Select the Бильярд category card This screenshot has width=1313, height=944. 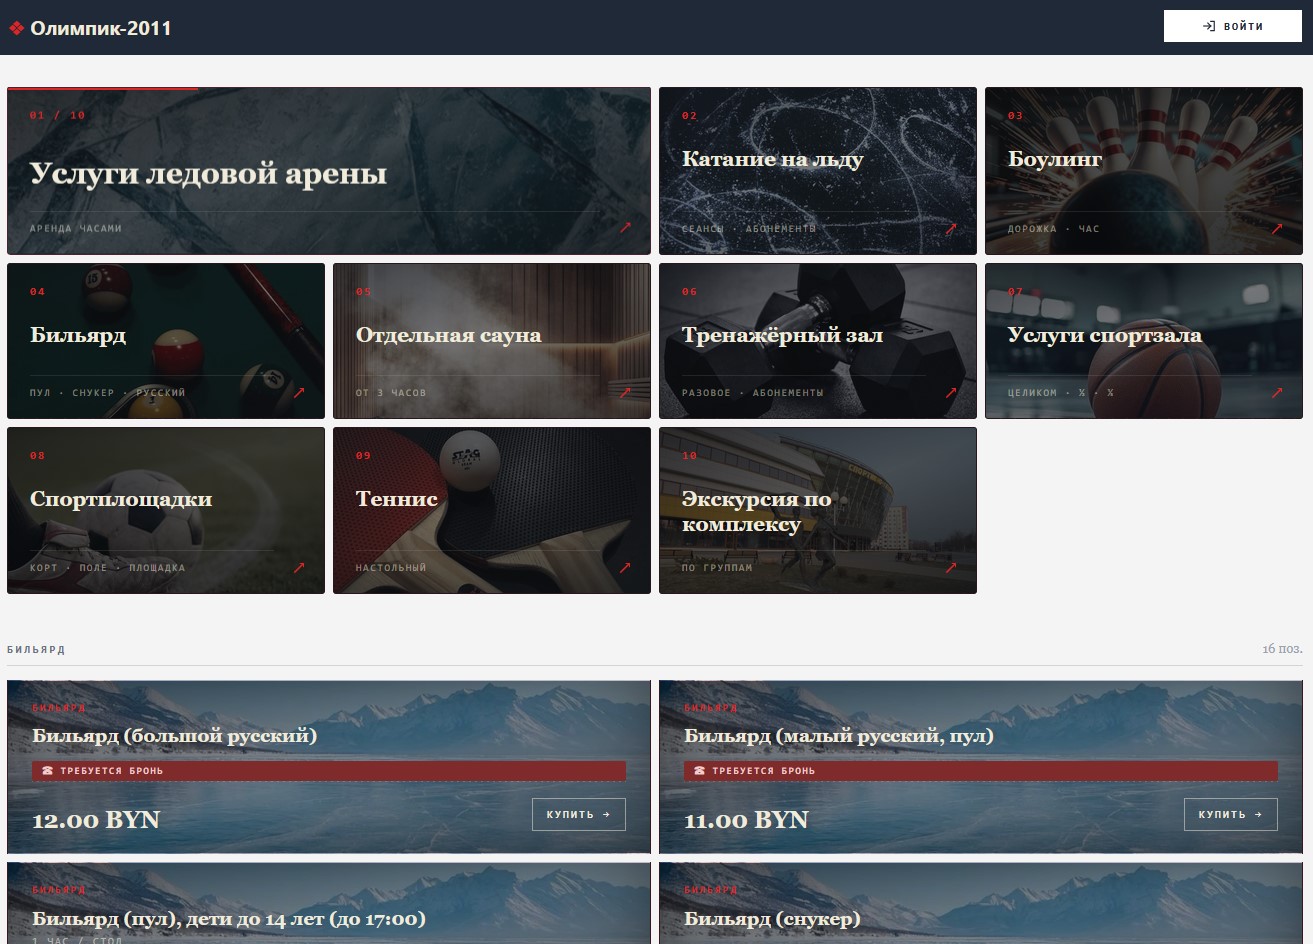click(x=166, y=341)
